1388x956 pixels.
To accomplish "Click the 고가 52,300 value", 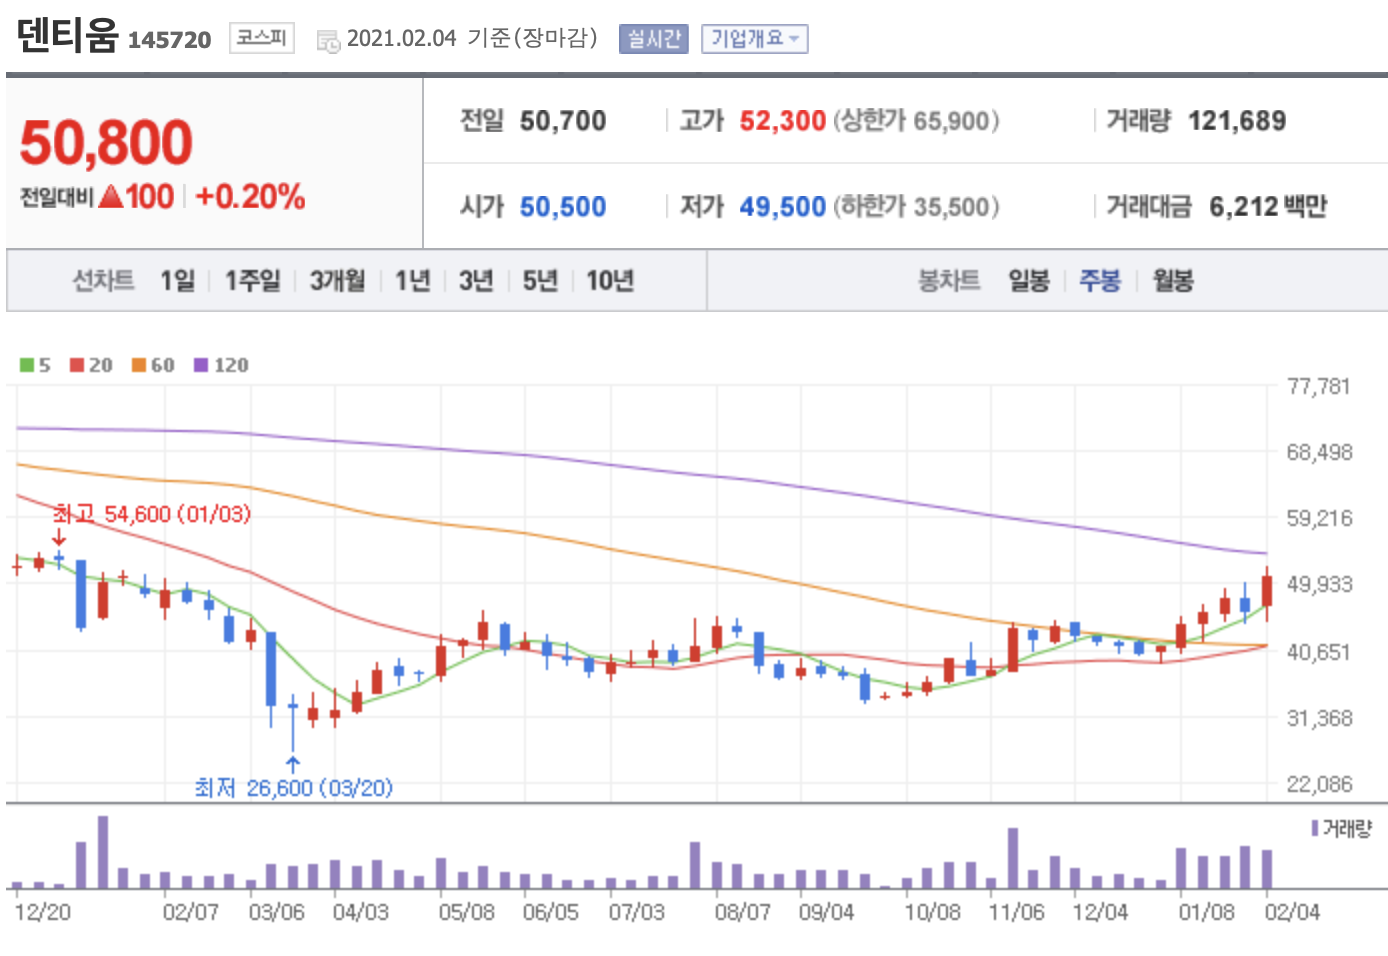I will coord(782,121).
